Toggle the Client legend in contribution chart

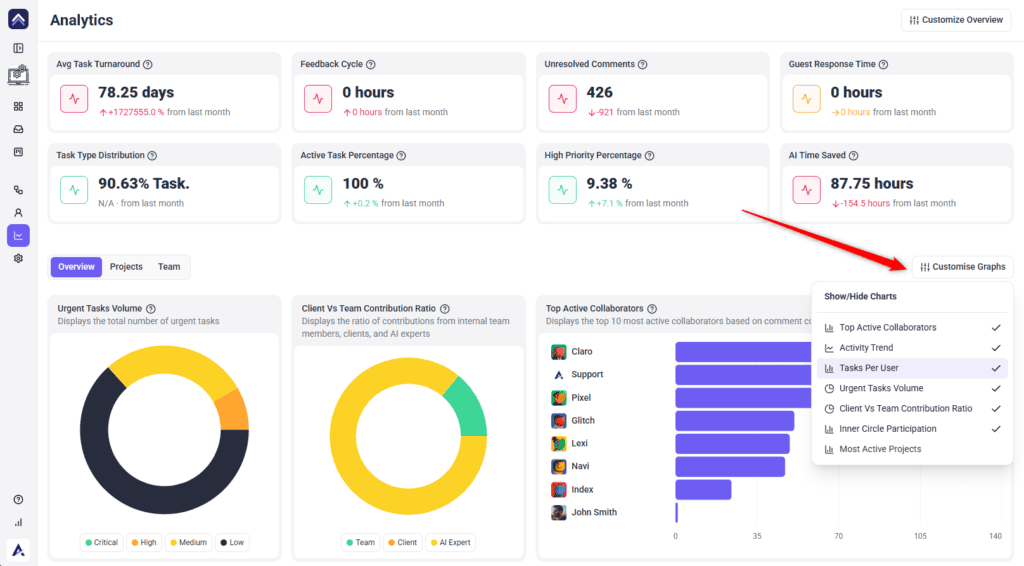point(402,542)
